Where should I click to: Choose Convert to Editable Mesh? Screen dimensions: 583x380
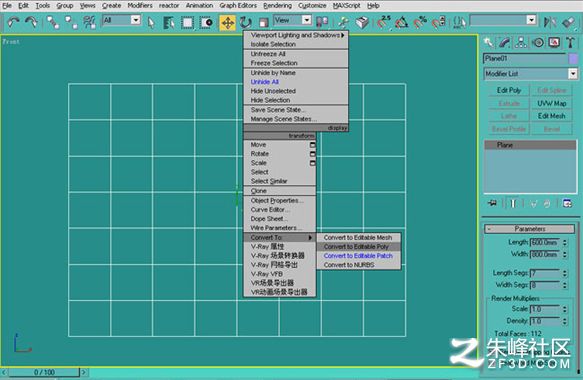358,237
